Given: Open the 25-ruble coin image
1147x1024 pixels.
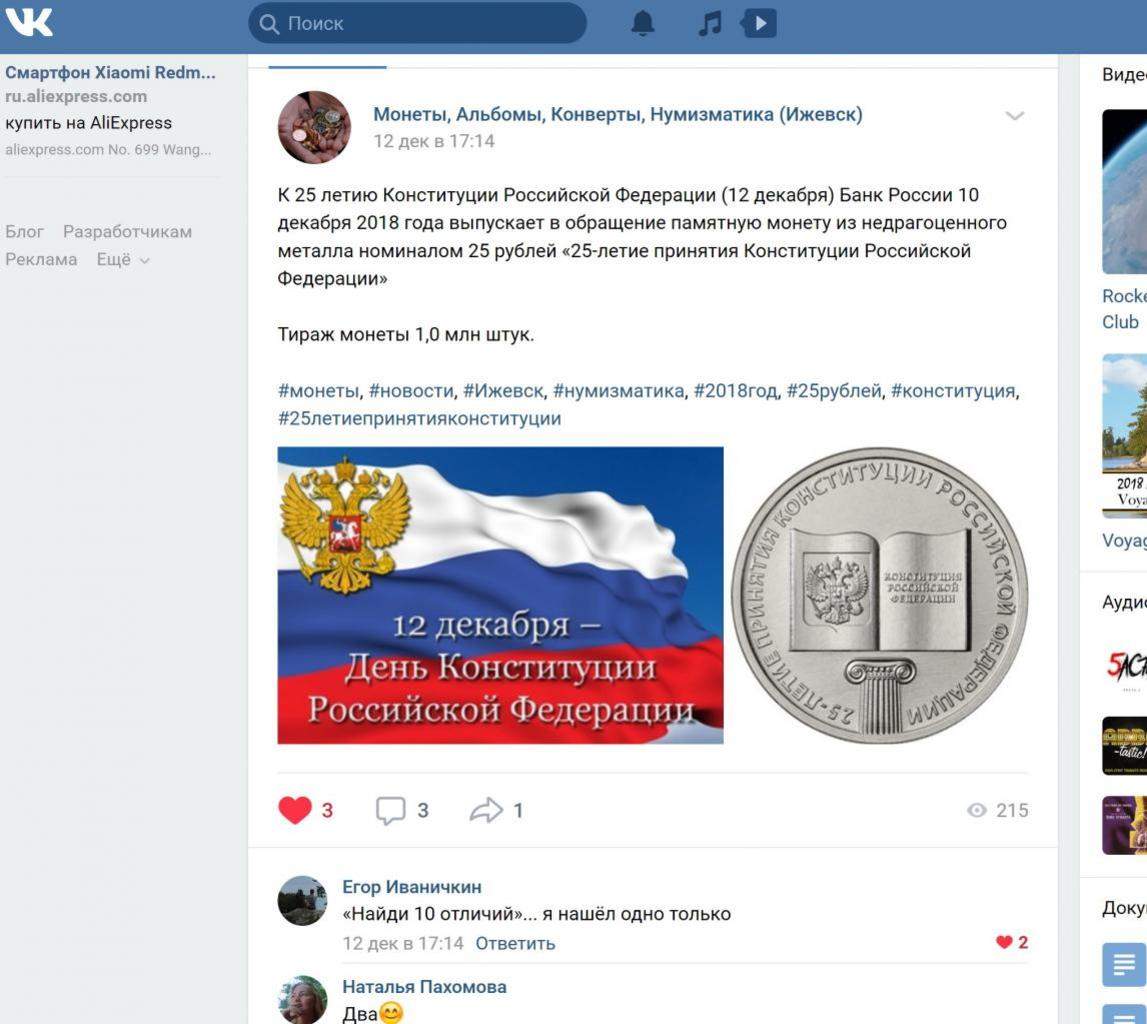Looking at the screenshot, I should coord(879,594).
